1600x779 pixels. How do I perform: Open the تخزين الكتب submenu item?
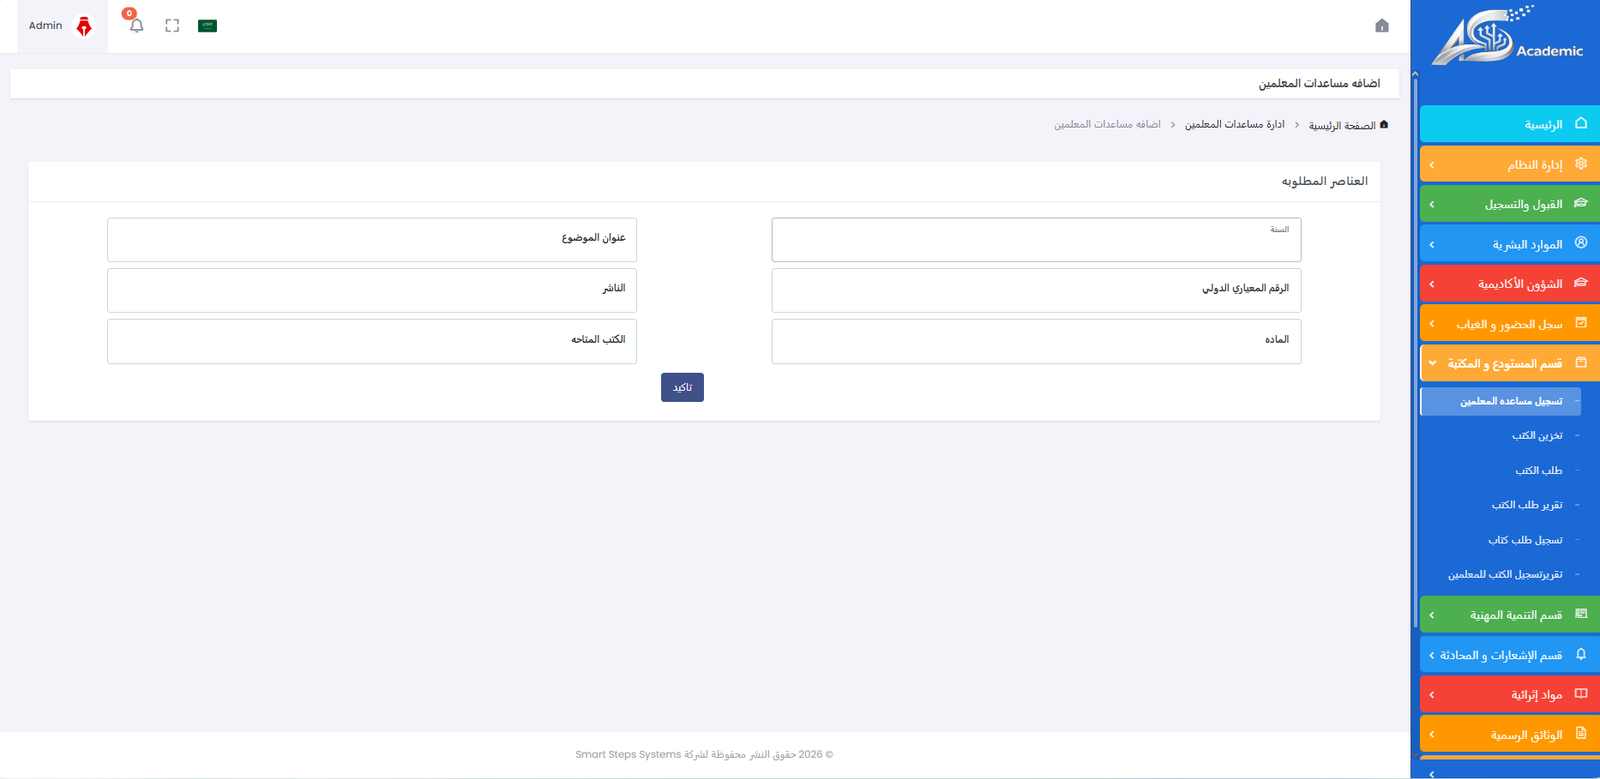coord(1537,436)
